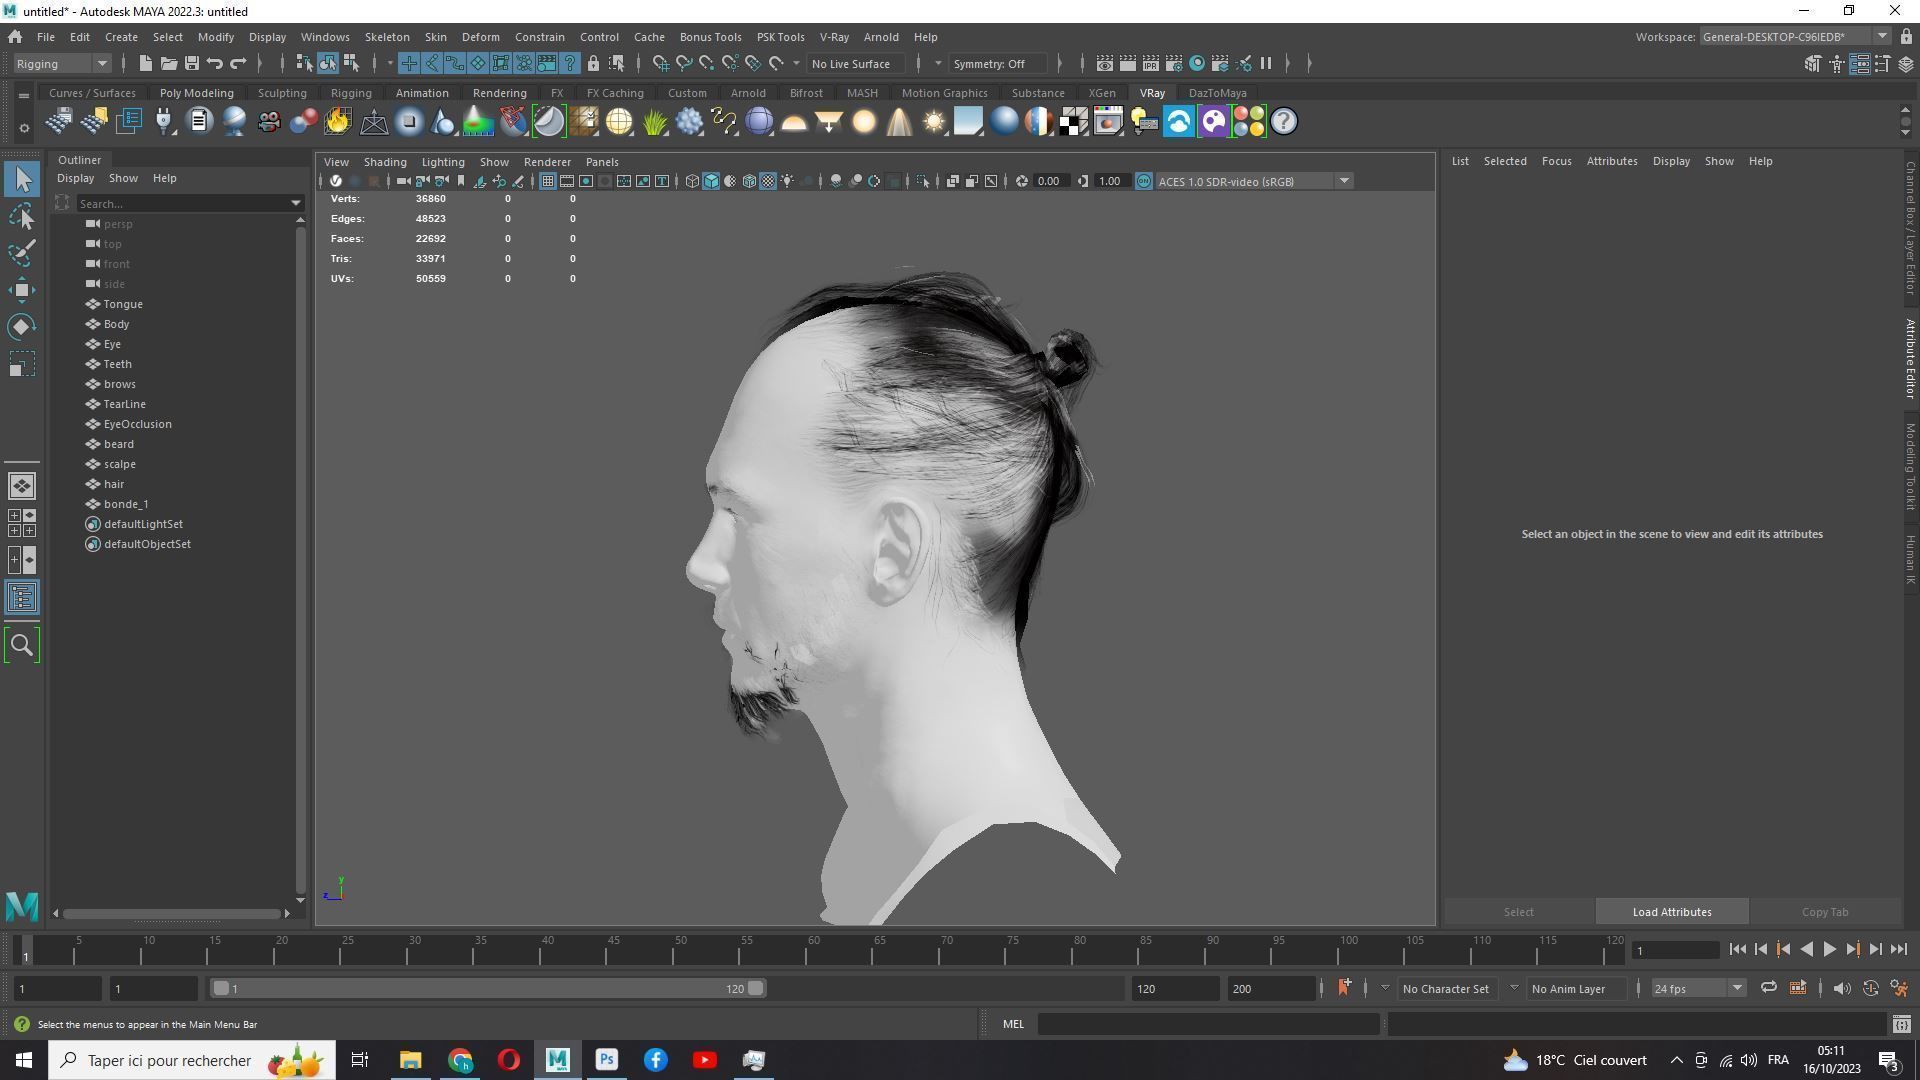
Task: Open the Symmetry: Off dropdown
Action: (x=998, y=64)
